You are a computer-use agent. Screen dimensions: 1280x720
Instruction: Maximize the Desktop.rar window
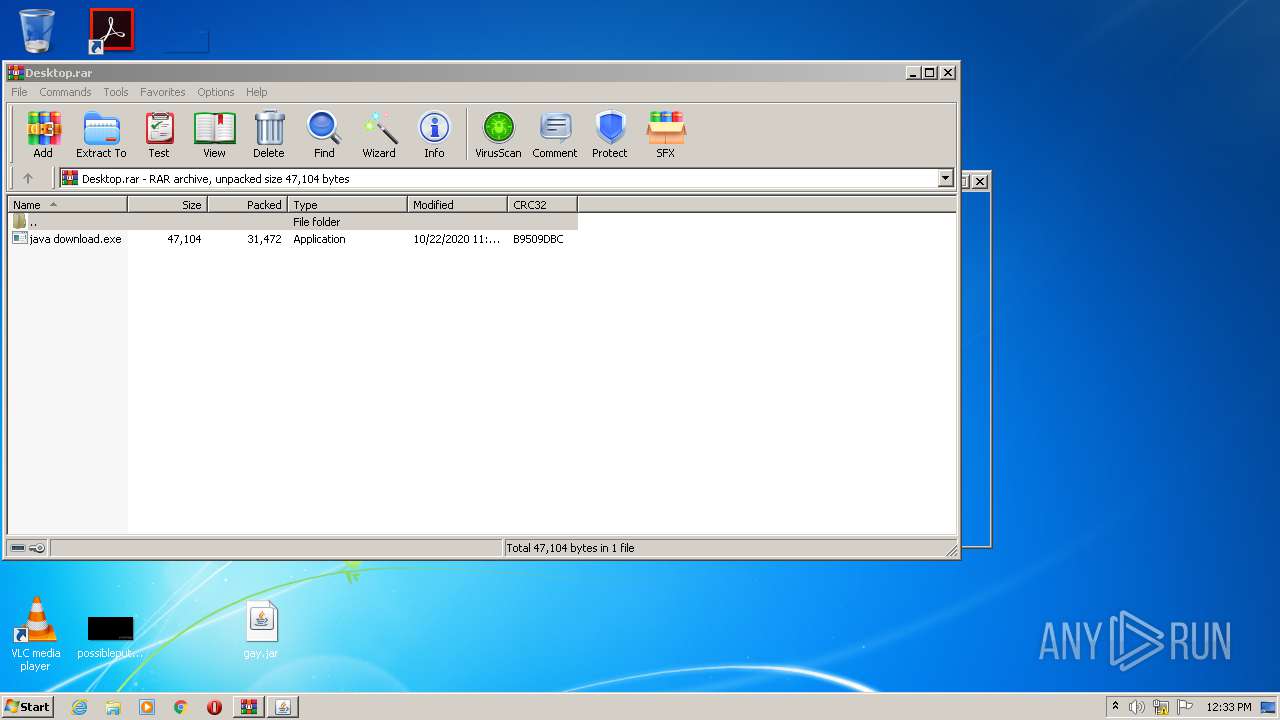(930, 73)
